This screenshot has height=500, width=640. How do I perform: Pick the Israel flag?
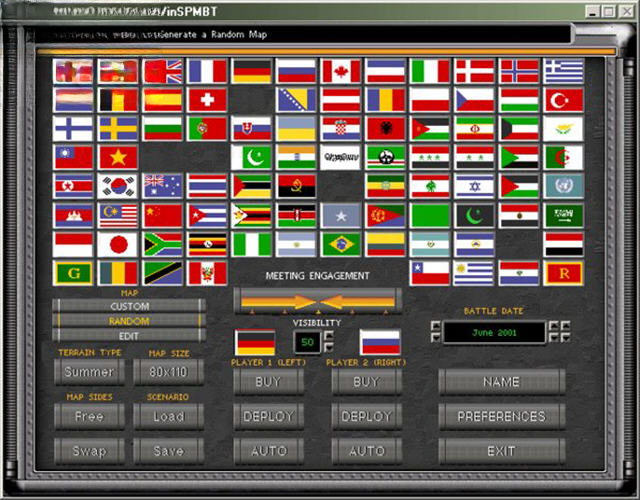point(474,186)
